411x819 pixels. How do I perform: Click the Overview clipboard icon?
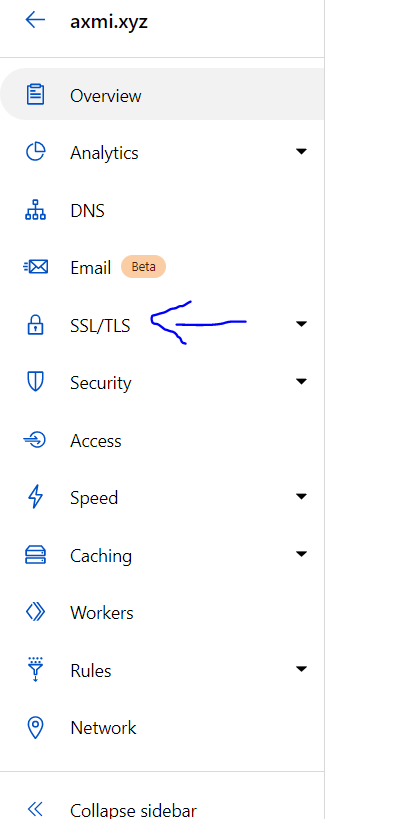click(x=35, y=95)
